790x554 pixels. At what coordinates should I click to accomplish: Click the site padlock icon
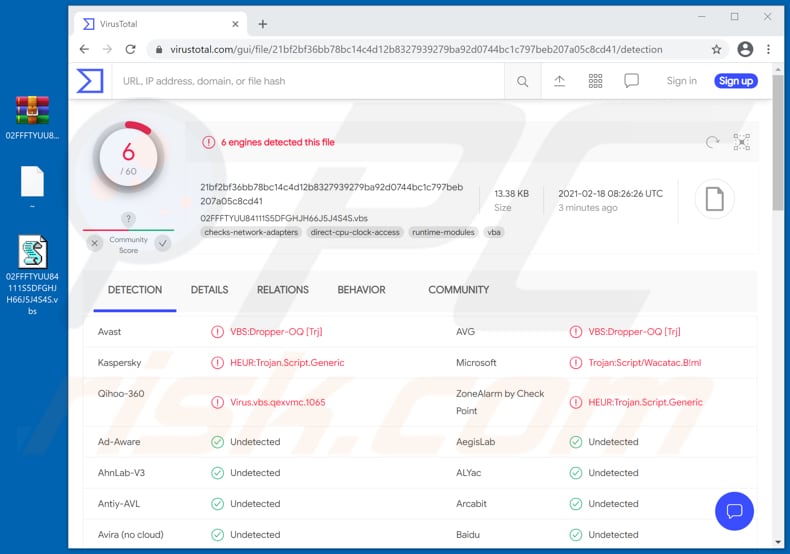coord(159,49)
